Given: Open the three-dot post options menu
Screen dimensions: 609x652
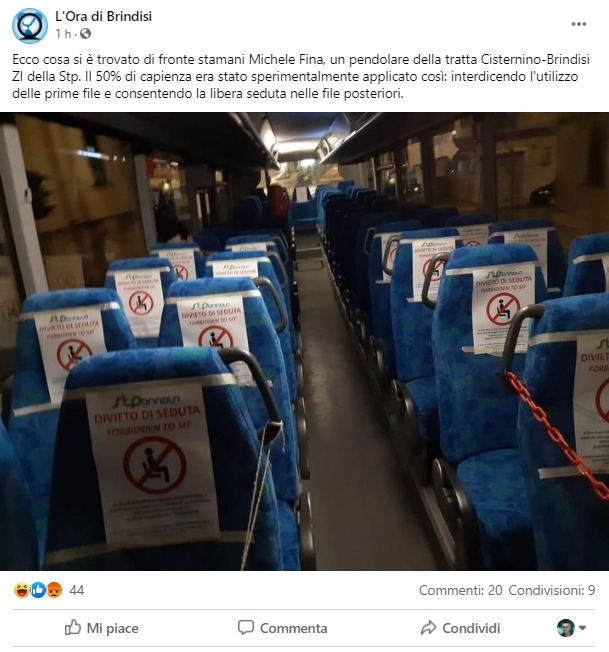Looking at the screenshot, I should (579, 24).
